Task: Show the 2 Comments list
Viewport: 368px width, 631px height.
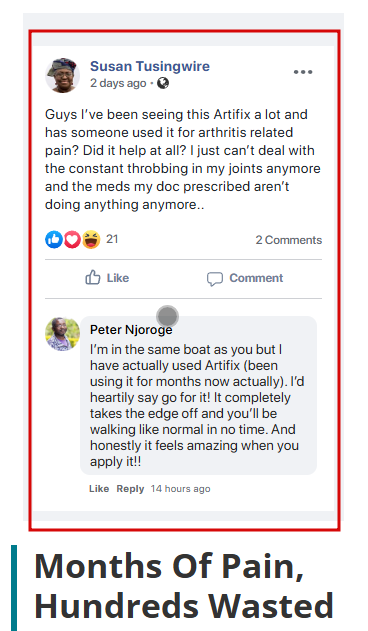Action: pos(289,240)
